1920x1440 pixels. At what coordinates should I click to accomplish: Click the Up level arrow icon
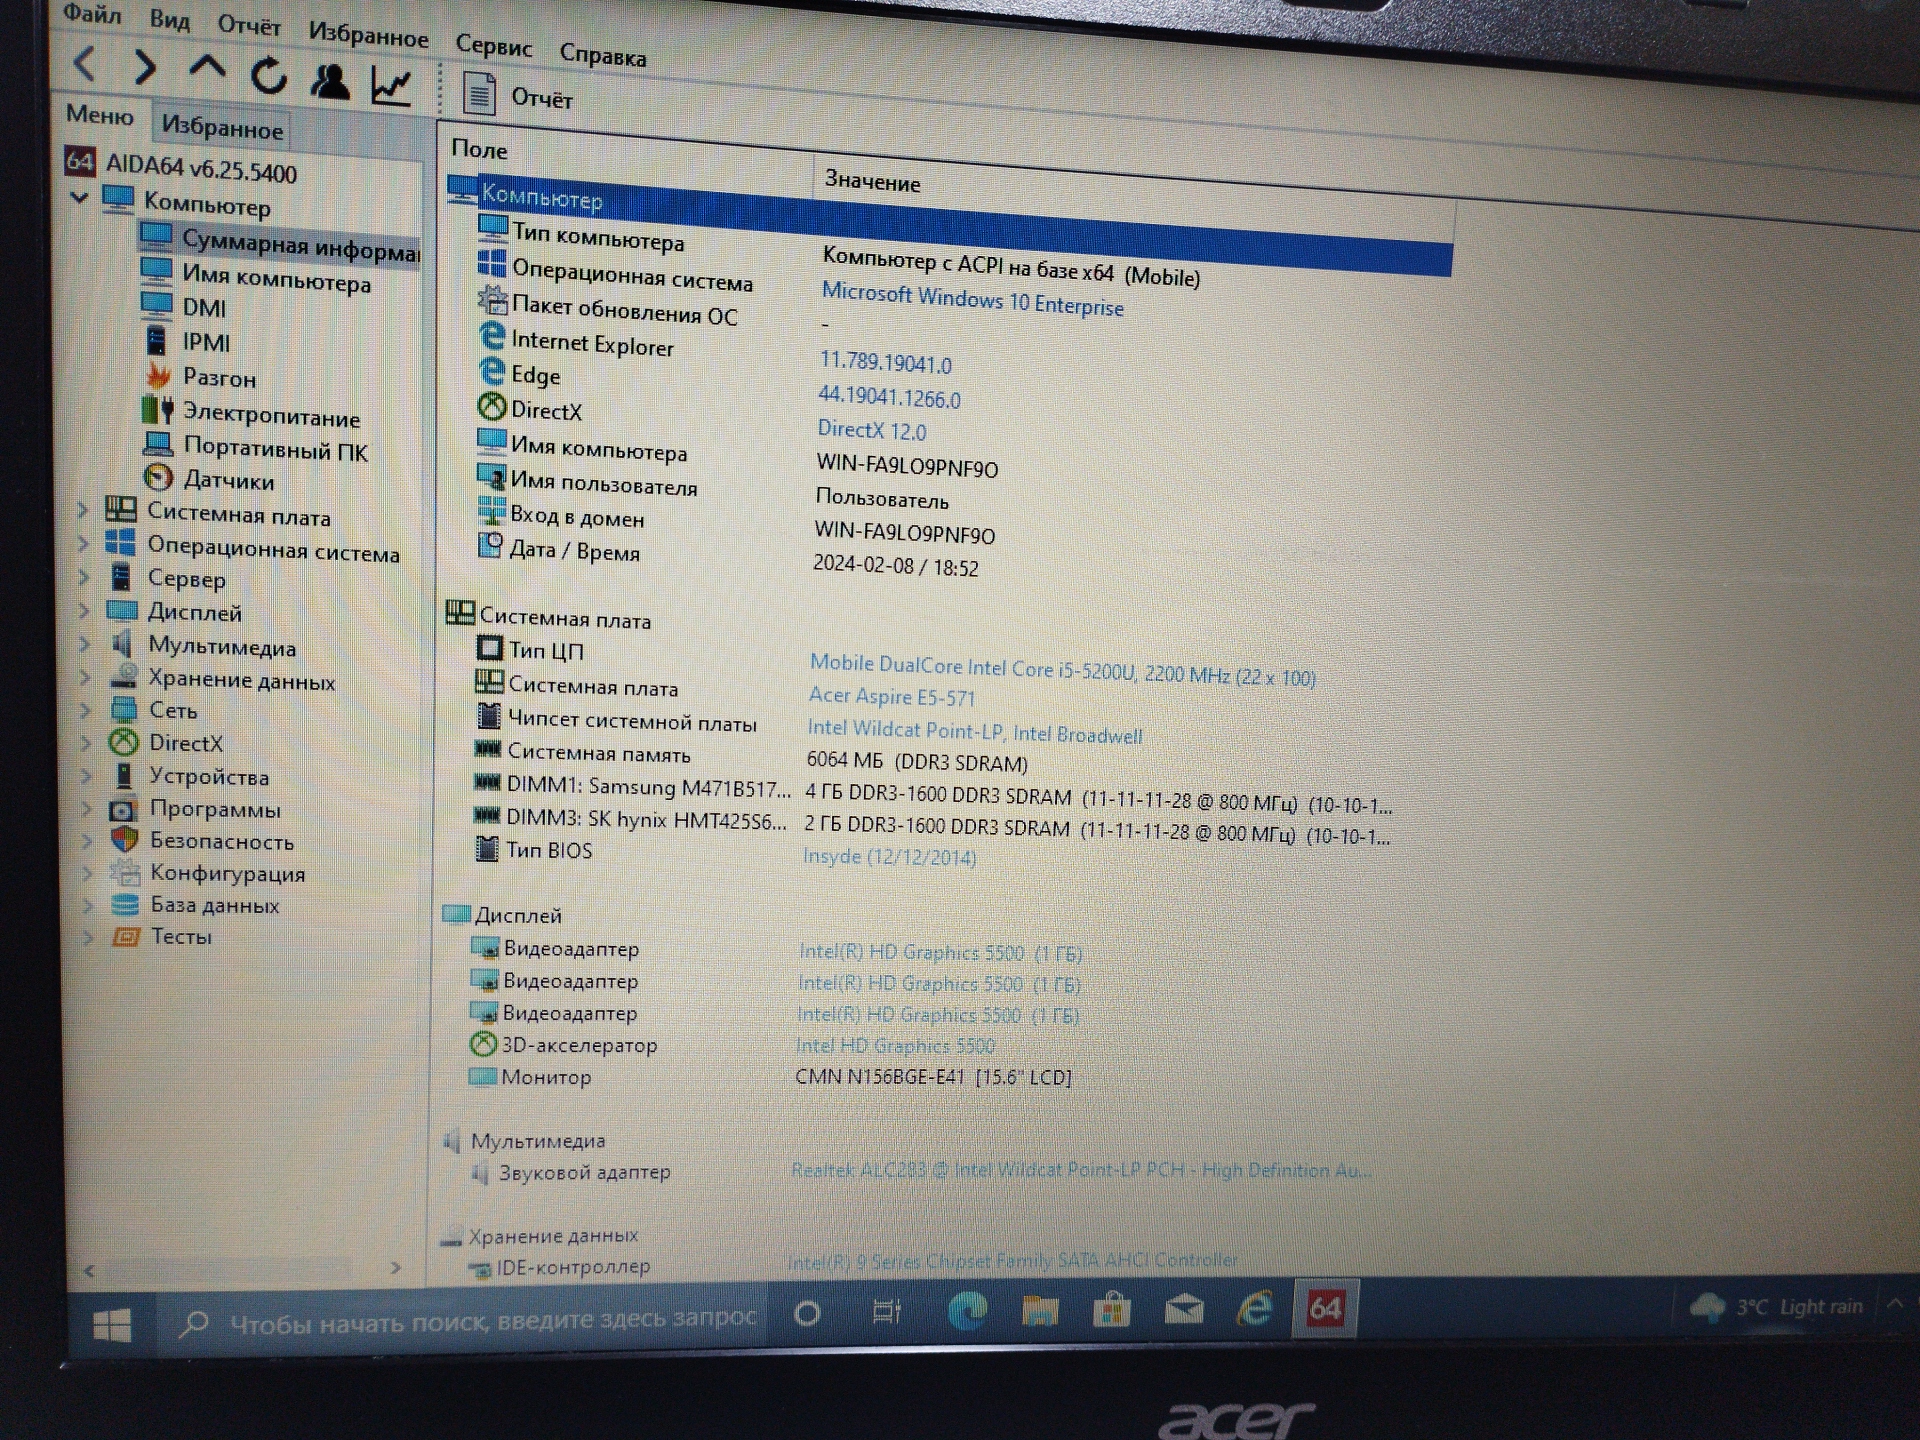tap(207, 68)
